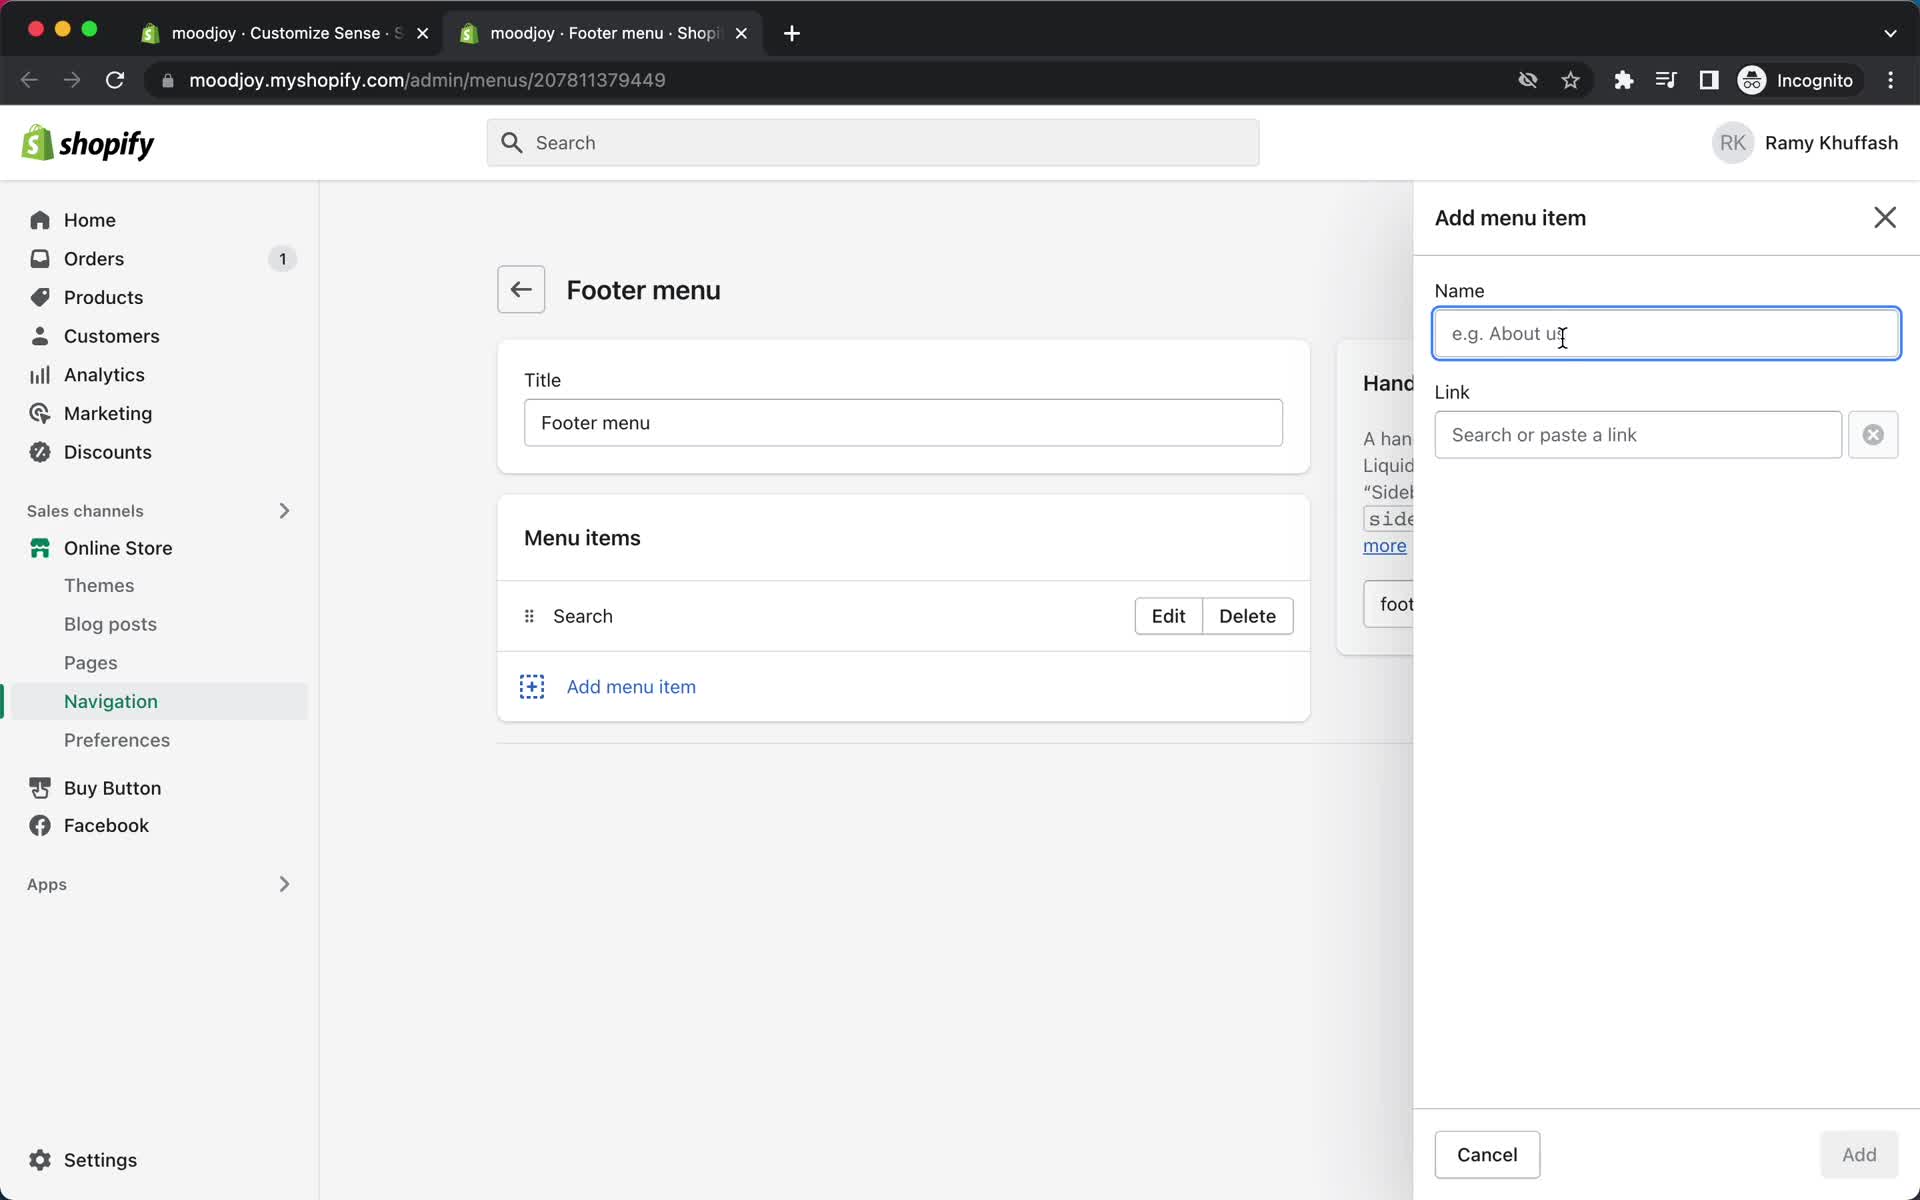Viewport: 1920px width, 1200px height.
Task: Click the Link search or paste field
Action: coord(1637,434)
